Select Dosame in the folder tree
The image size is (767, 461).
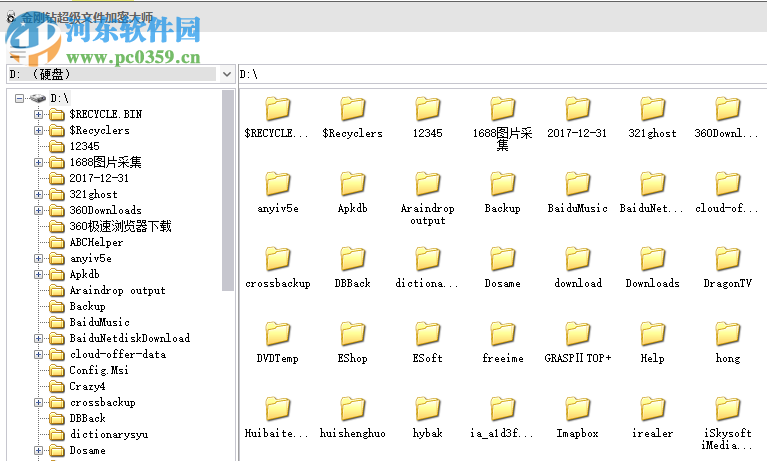87,451
